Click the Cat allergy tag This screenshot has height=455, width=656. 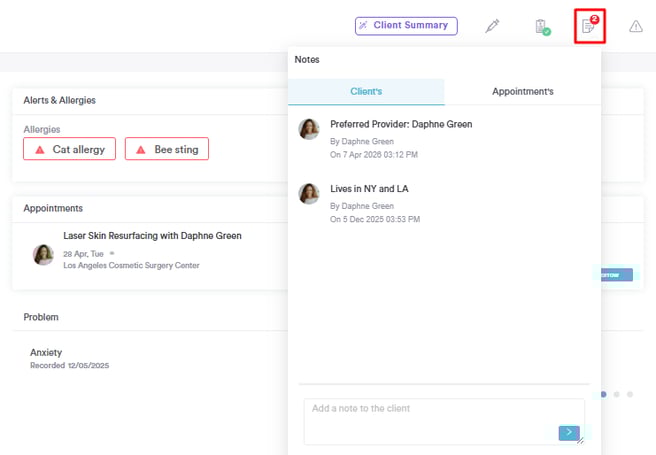pos(70,149)
